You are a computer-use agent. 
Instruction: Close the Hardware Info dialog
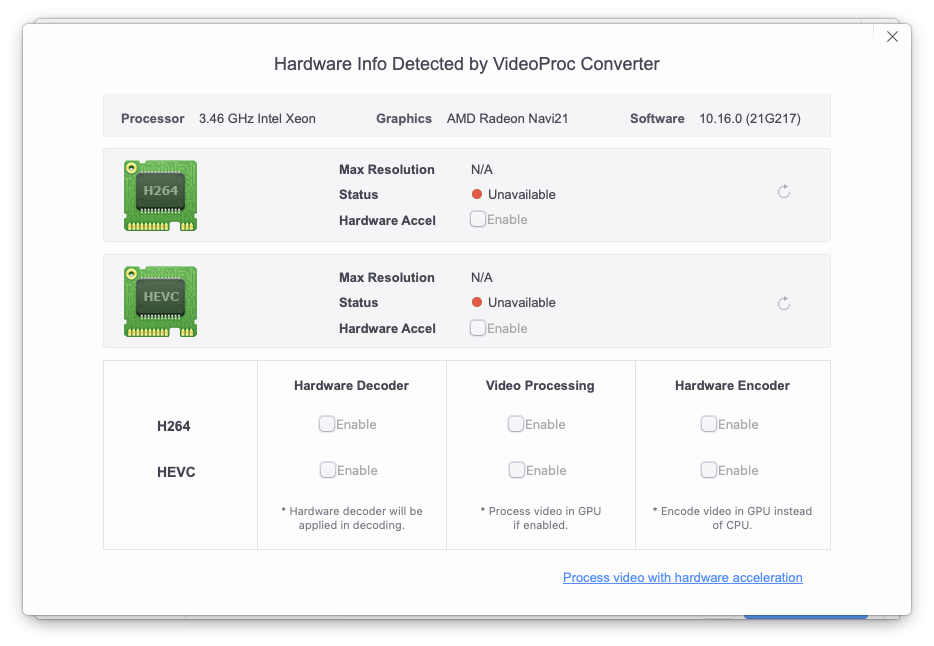click(x=892, y=37)
